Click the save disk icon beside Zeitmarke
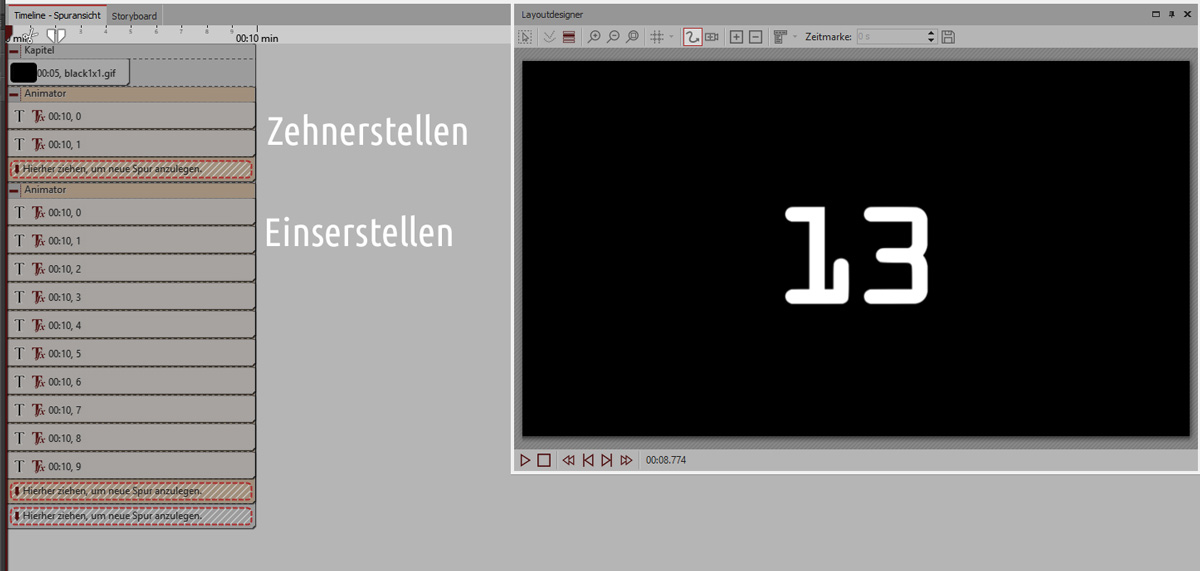 948,37
